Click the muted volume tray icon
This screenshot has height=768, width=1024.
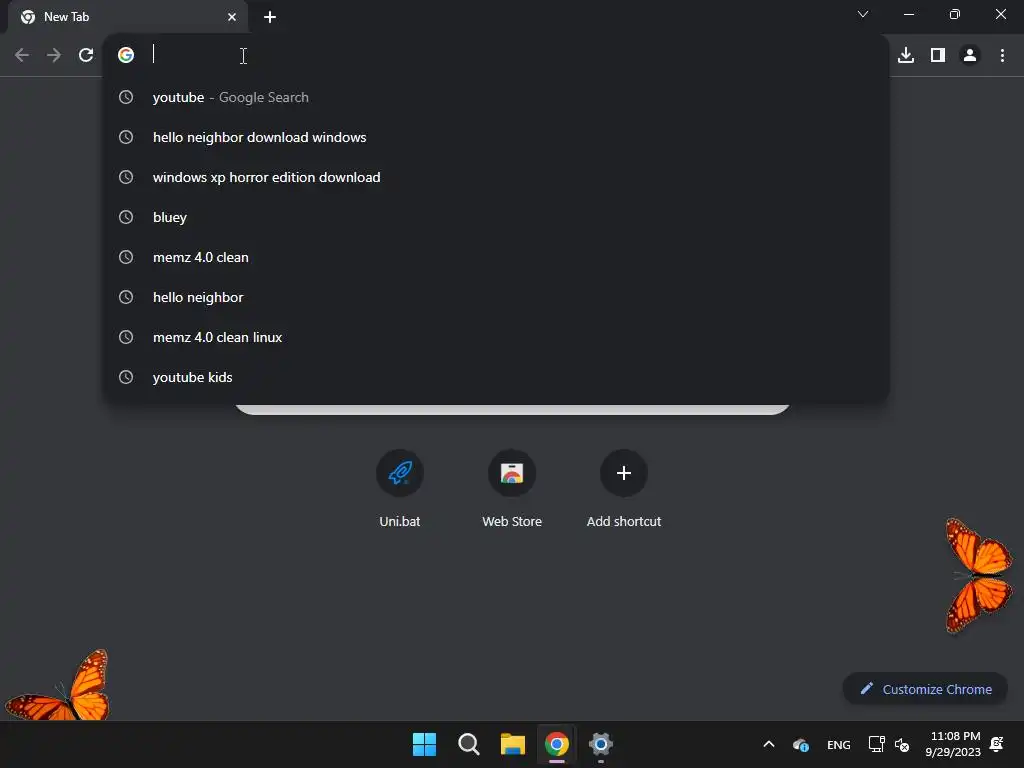click(x=902, y=744)
